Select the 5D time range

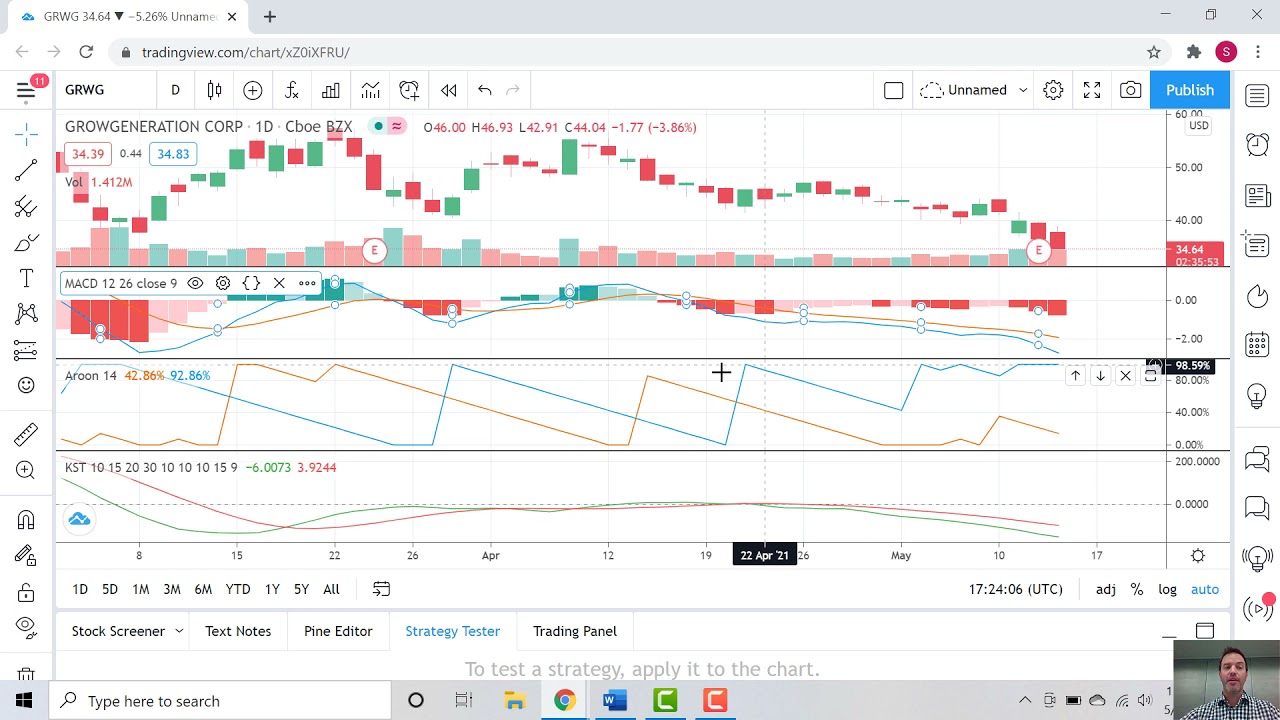[x=110, y=589]
